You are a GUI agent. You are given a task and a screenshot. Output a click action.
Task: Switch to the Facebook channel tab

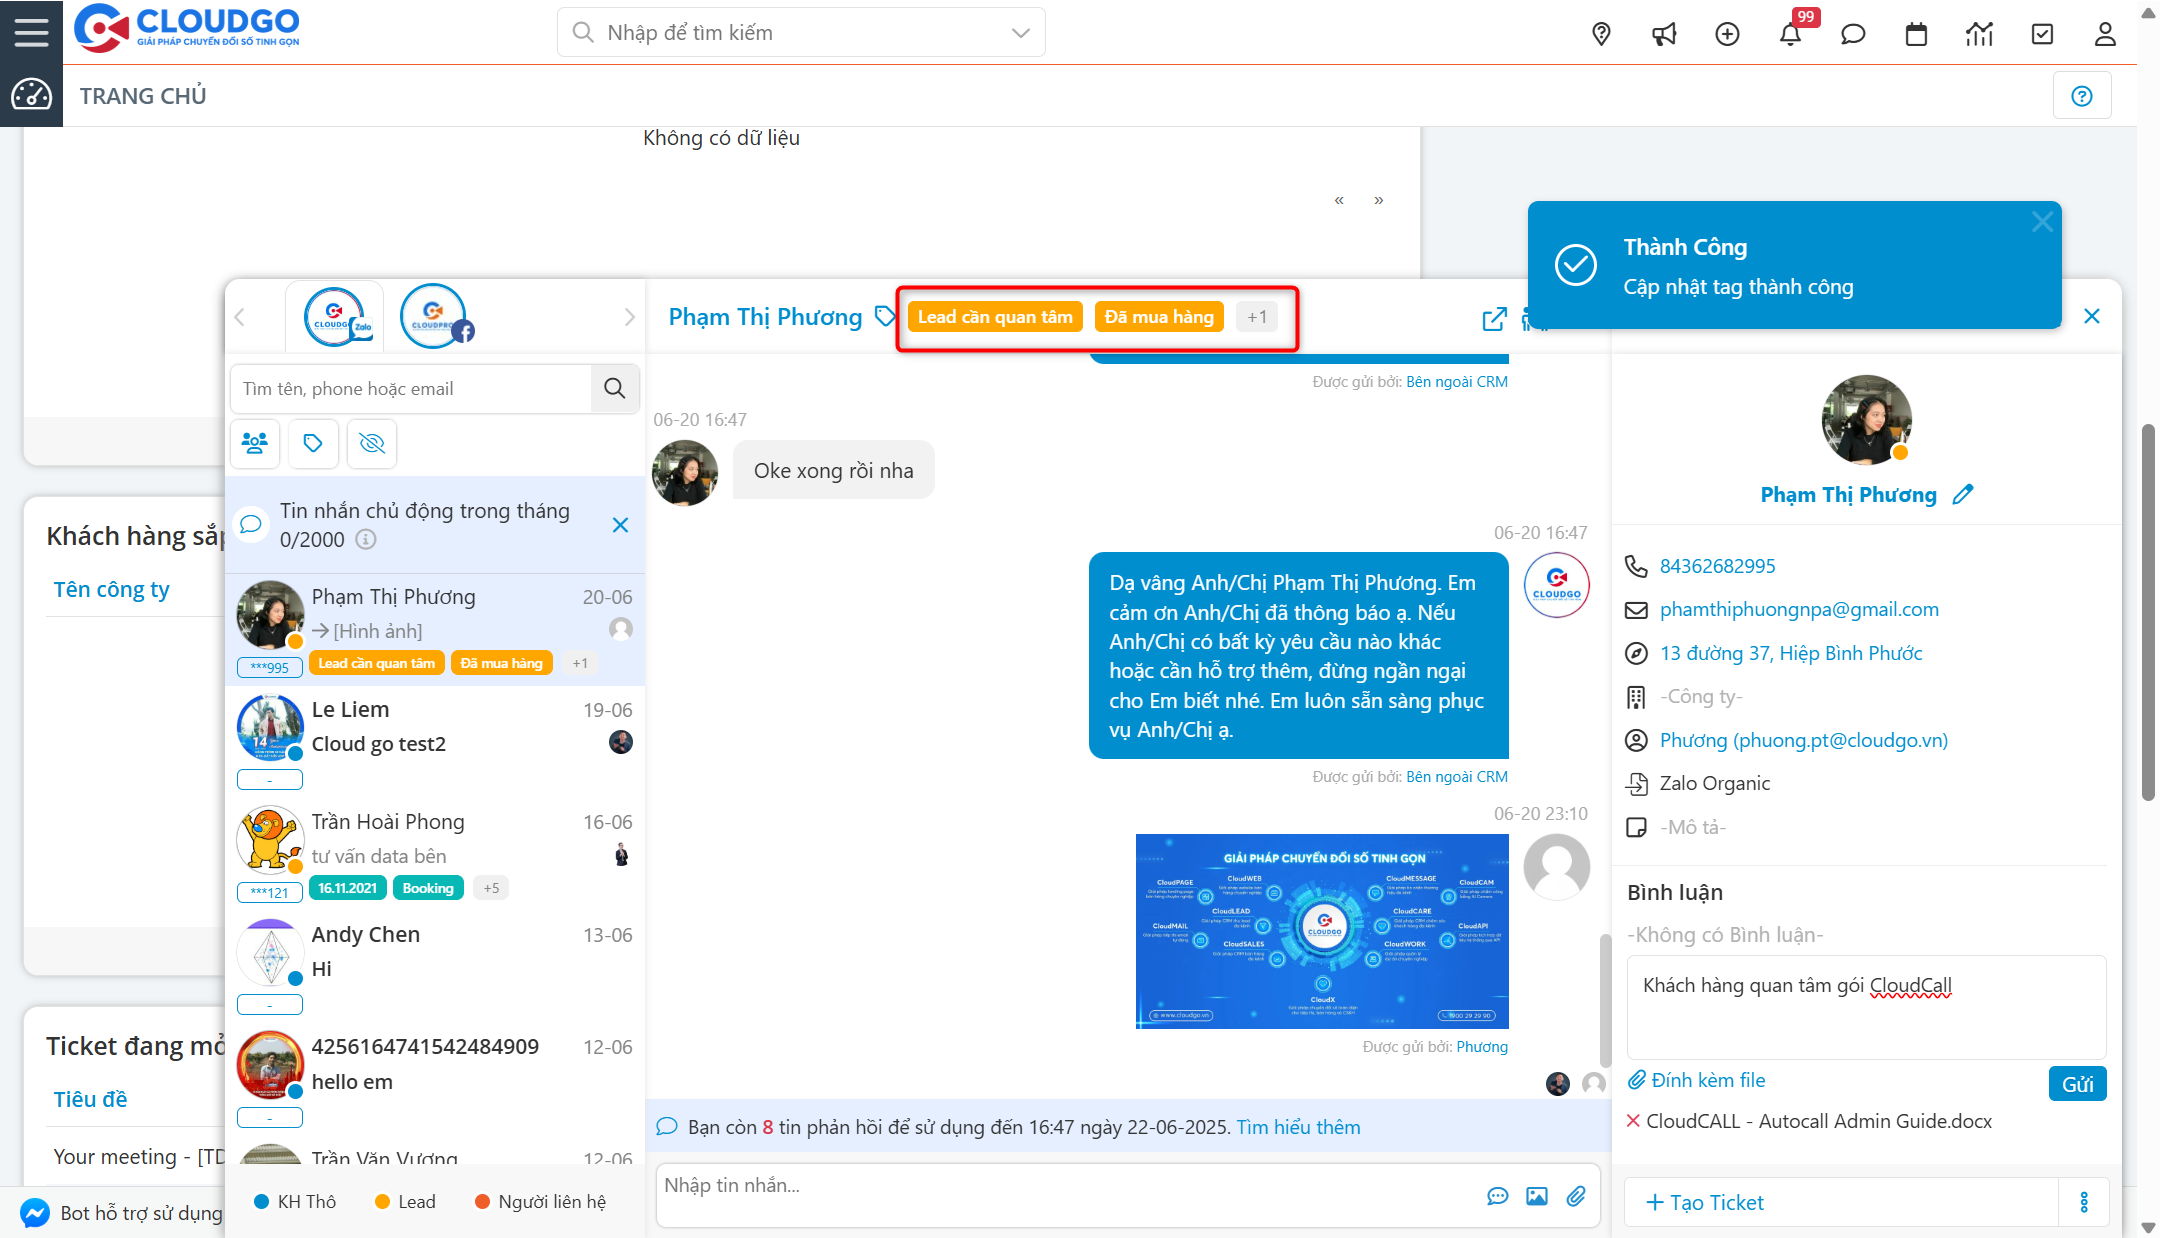(x=434, y=315)
